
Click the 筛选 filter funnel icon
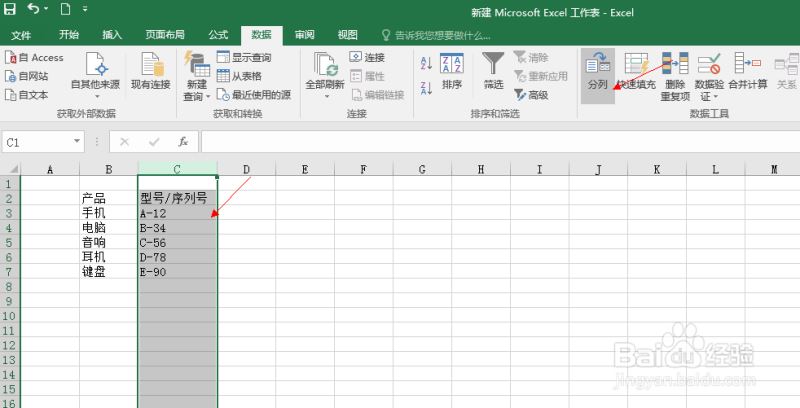pos(493,63)
